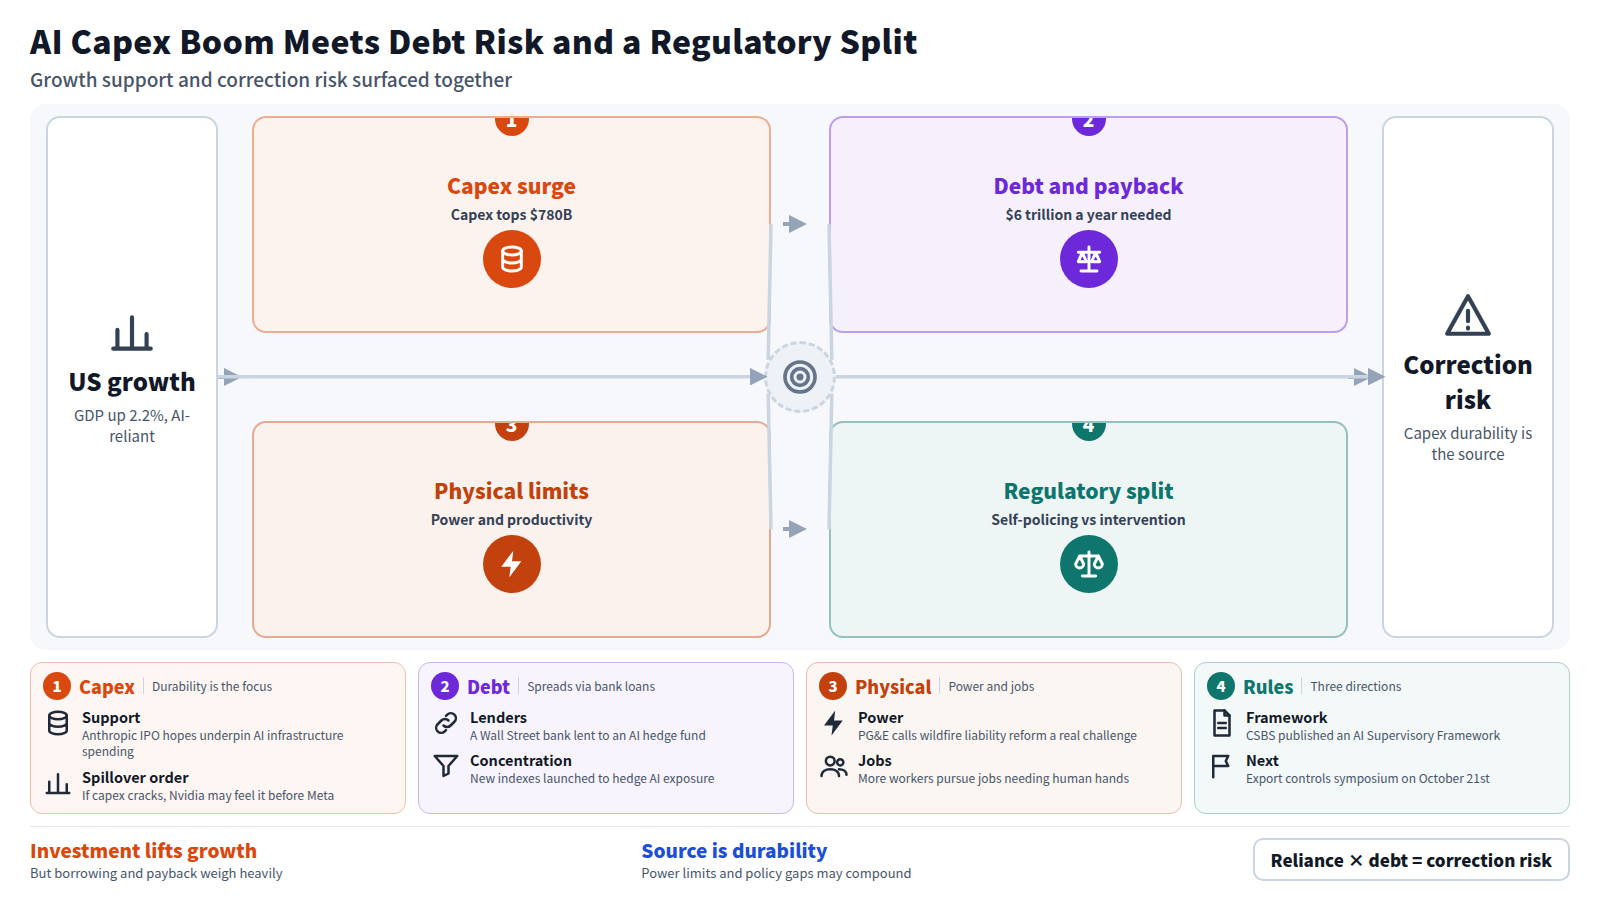This screenshot has width=1600, height=900.
Task: Click the Spillover order bar chart icon
Action: 58,784
